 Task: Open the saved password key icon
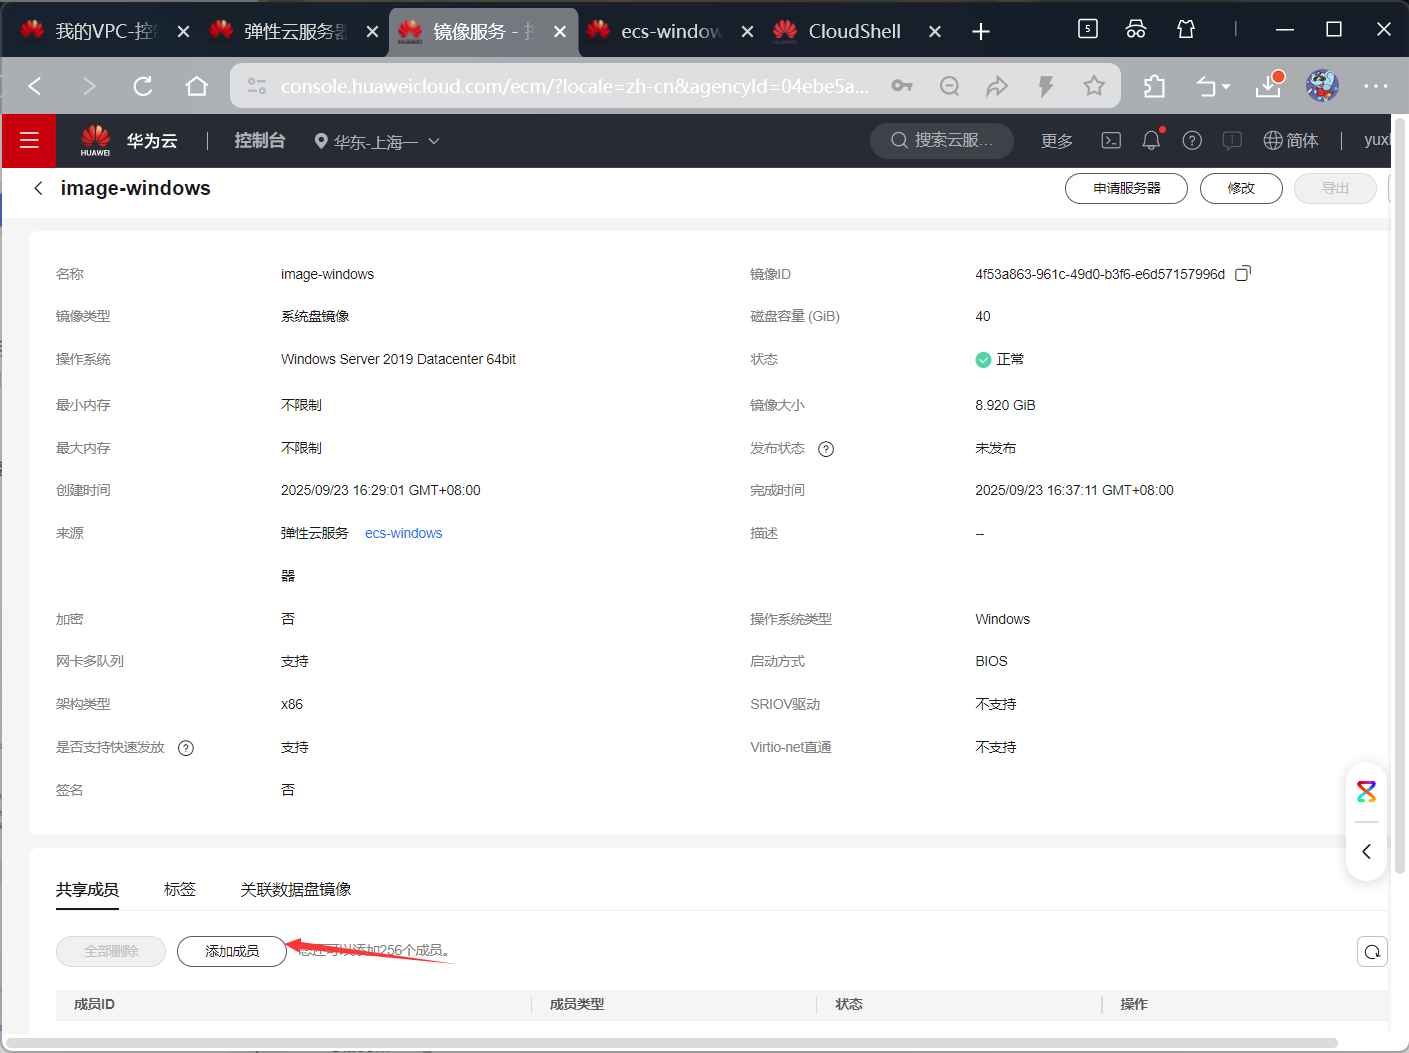coord(902,86)
